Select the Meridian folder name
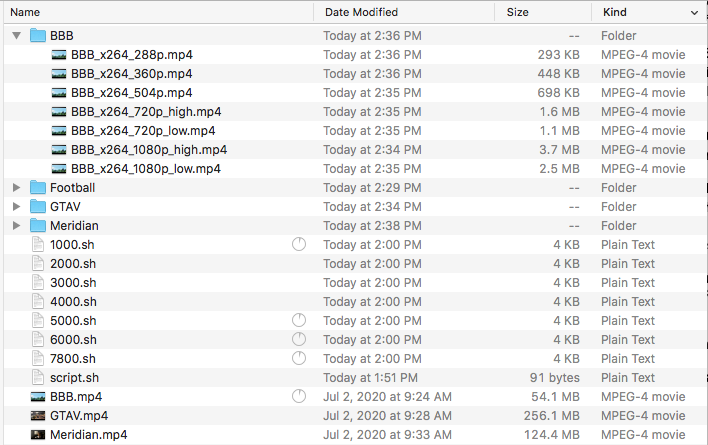Viewport: 708px width, 445px height. pyautogui.click(x=74, y=226)
